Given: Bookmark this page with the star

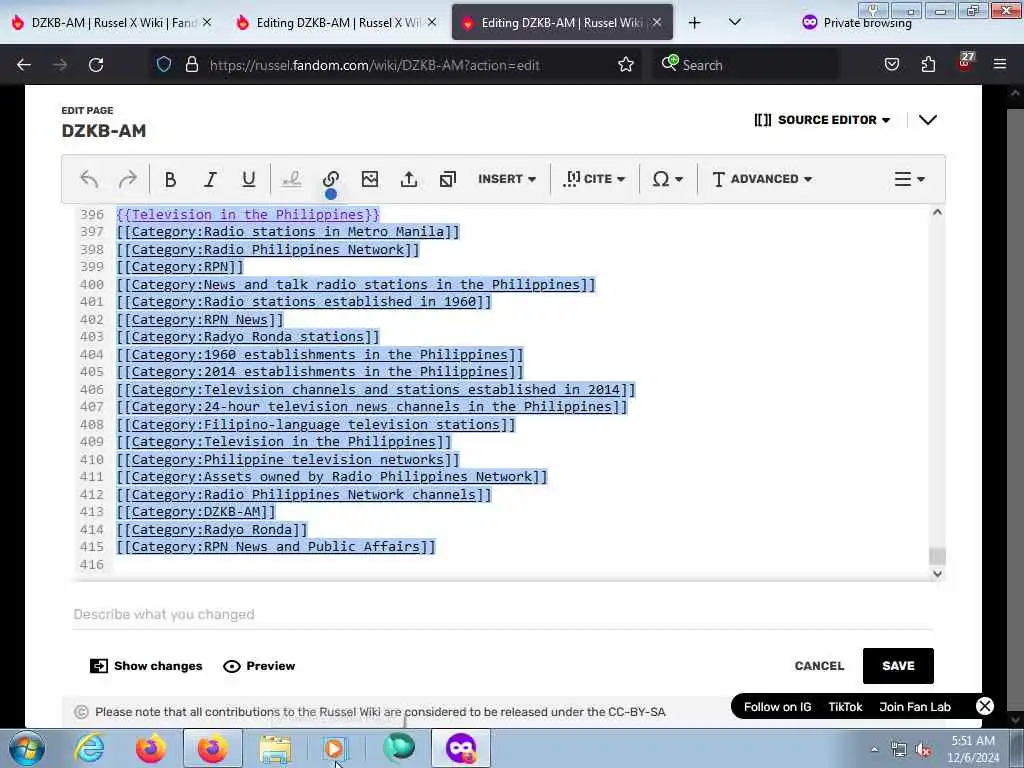Looking at the screenshot, I should tap(626, 65).
